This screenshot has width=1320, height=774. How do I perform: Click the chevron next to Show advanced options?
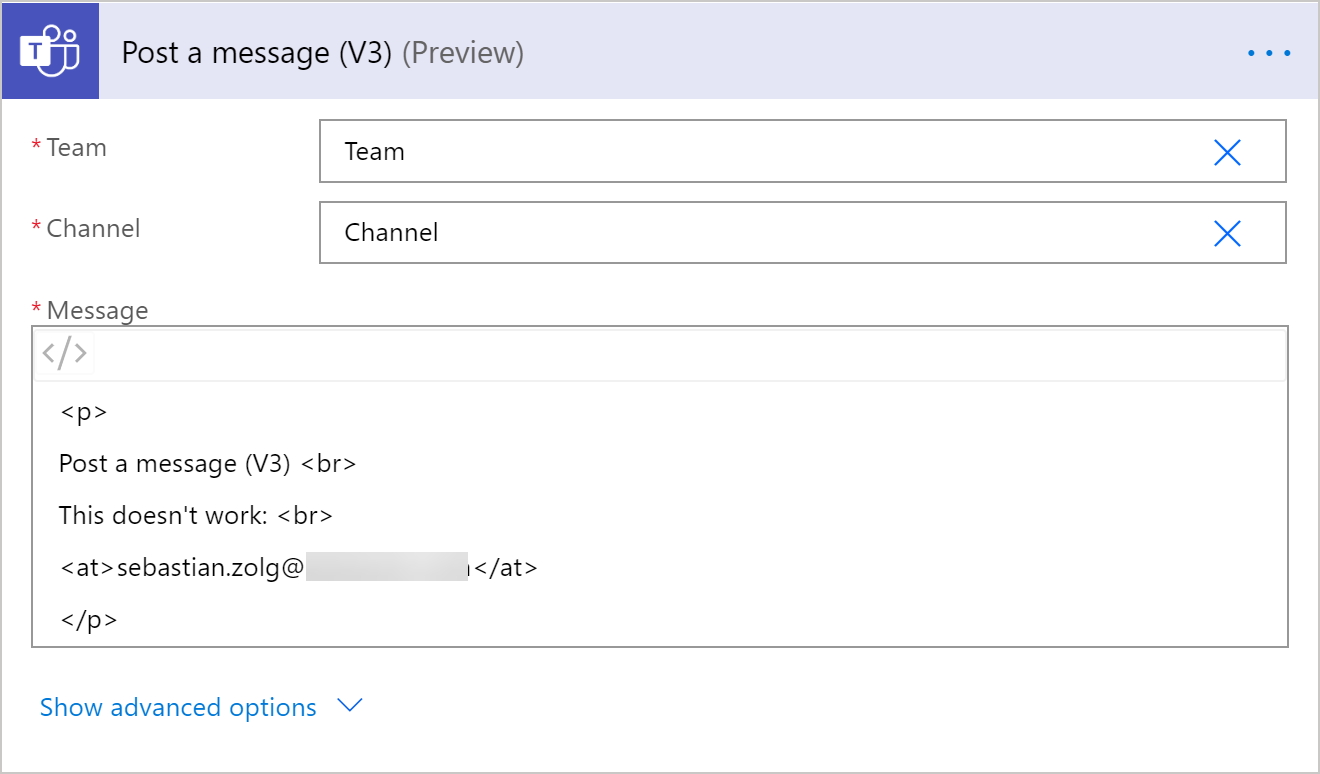pyautogui.click(x=348, y=707)
